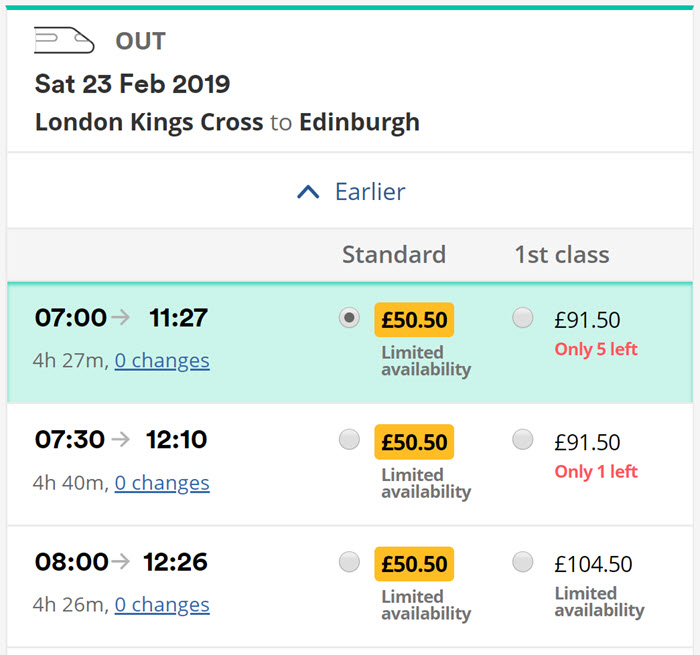Open 0 changes details for 07:30 departure
700x655 pixels.
pyautogui.click(x=162, y=483)
